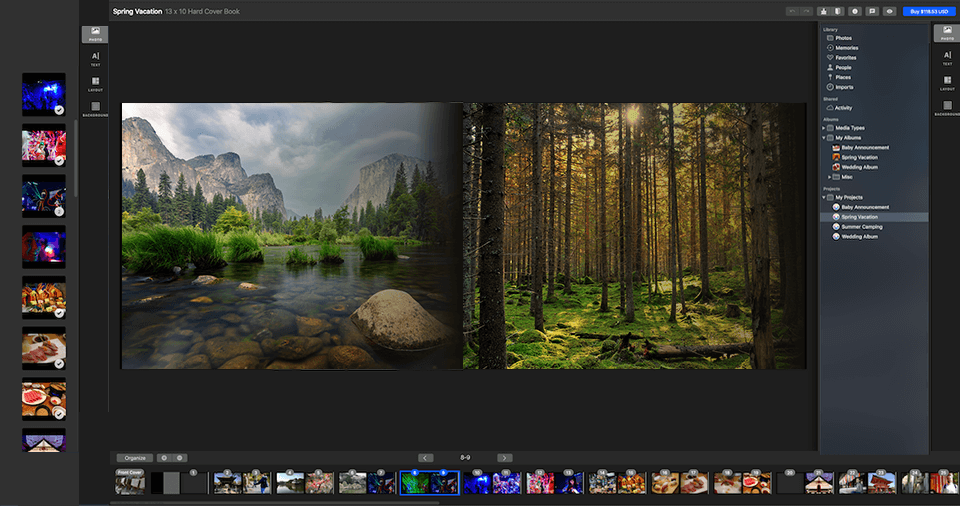Expand the Misc folder disclosure triangle
The image size is (960, 506).
(830, 177)
